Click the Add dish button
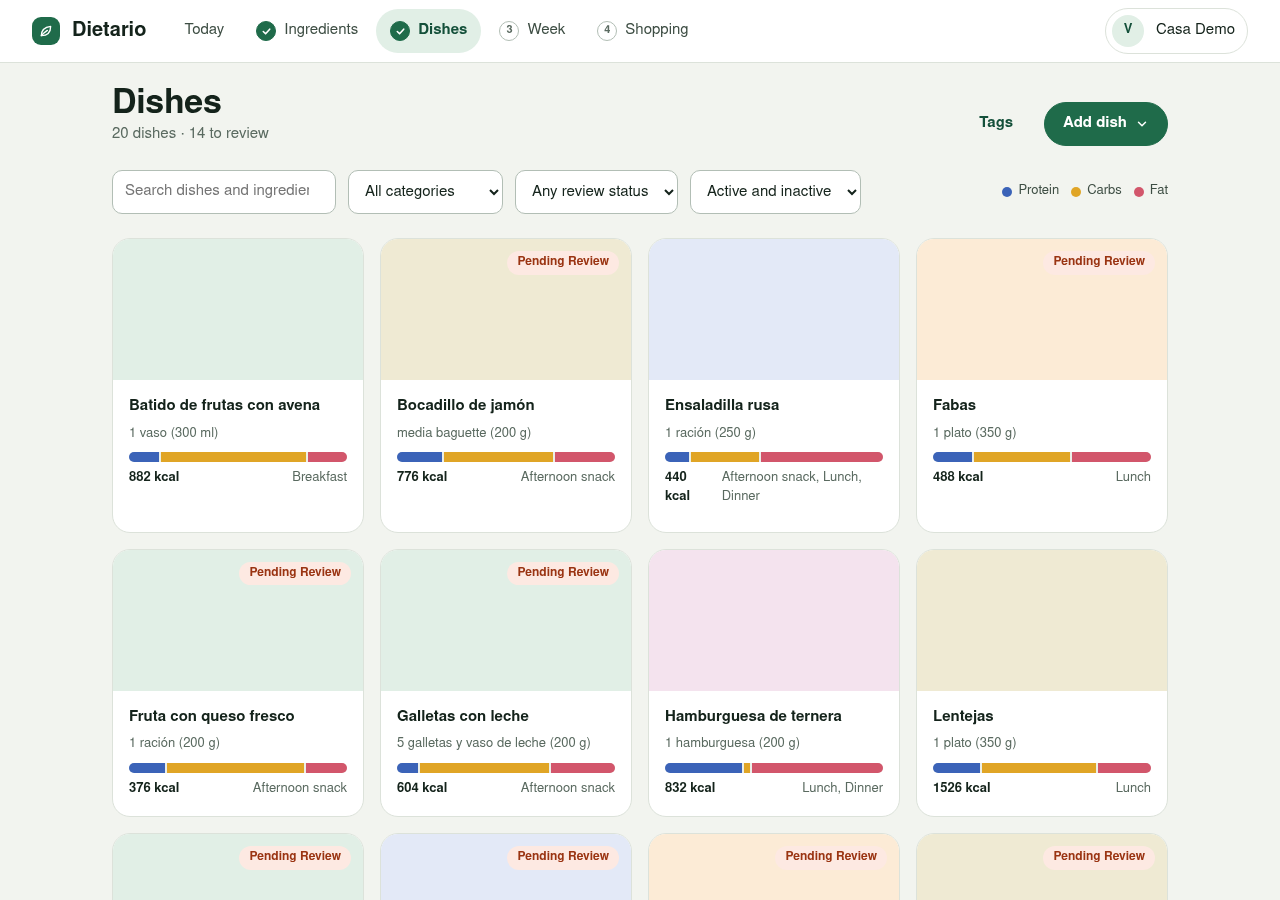Image resolution: width=1280 pixels, height=900 pixels. coord(1106,124)
